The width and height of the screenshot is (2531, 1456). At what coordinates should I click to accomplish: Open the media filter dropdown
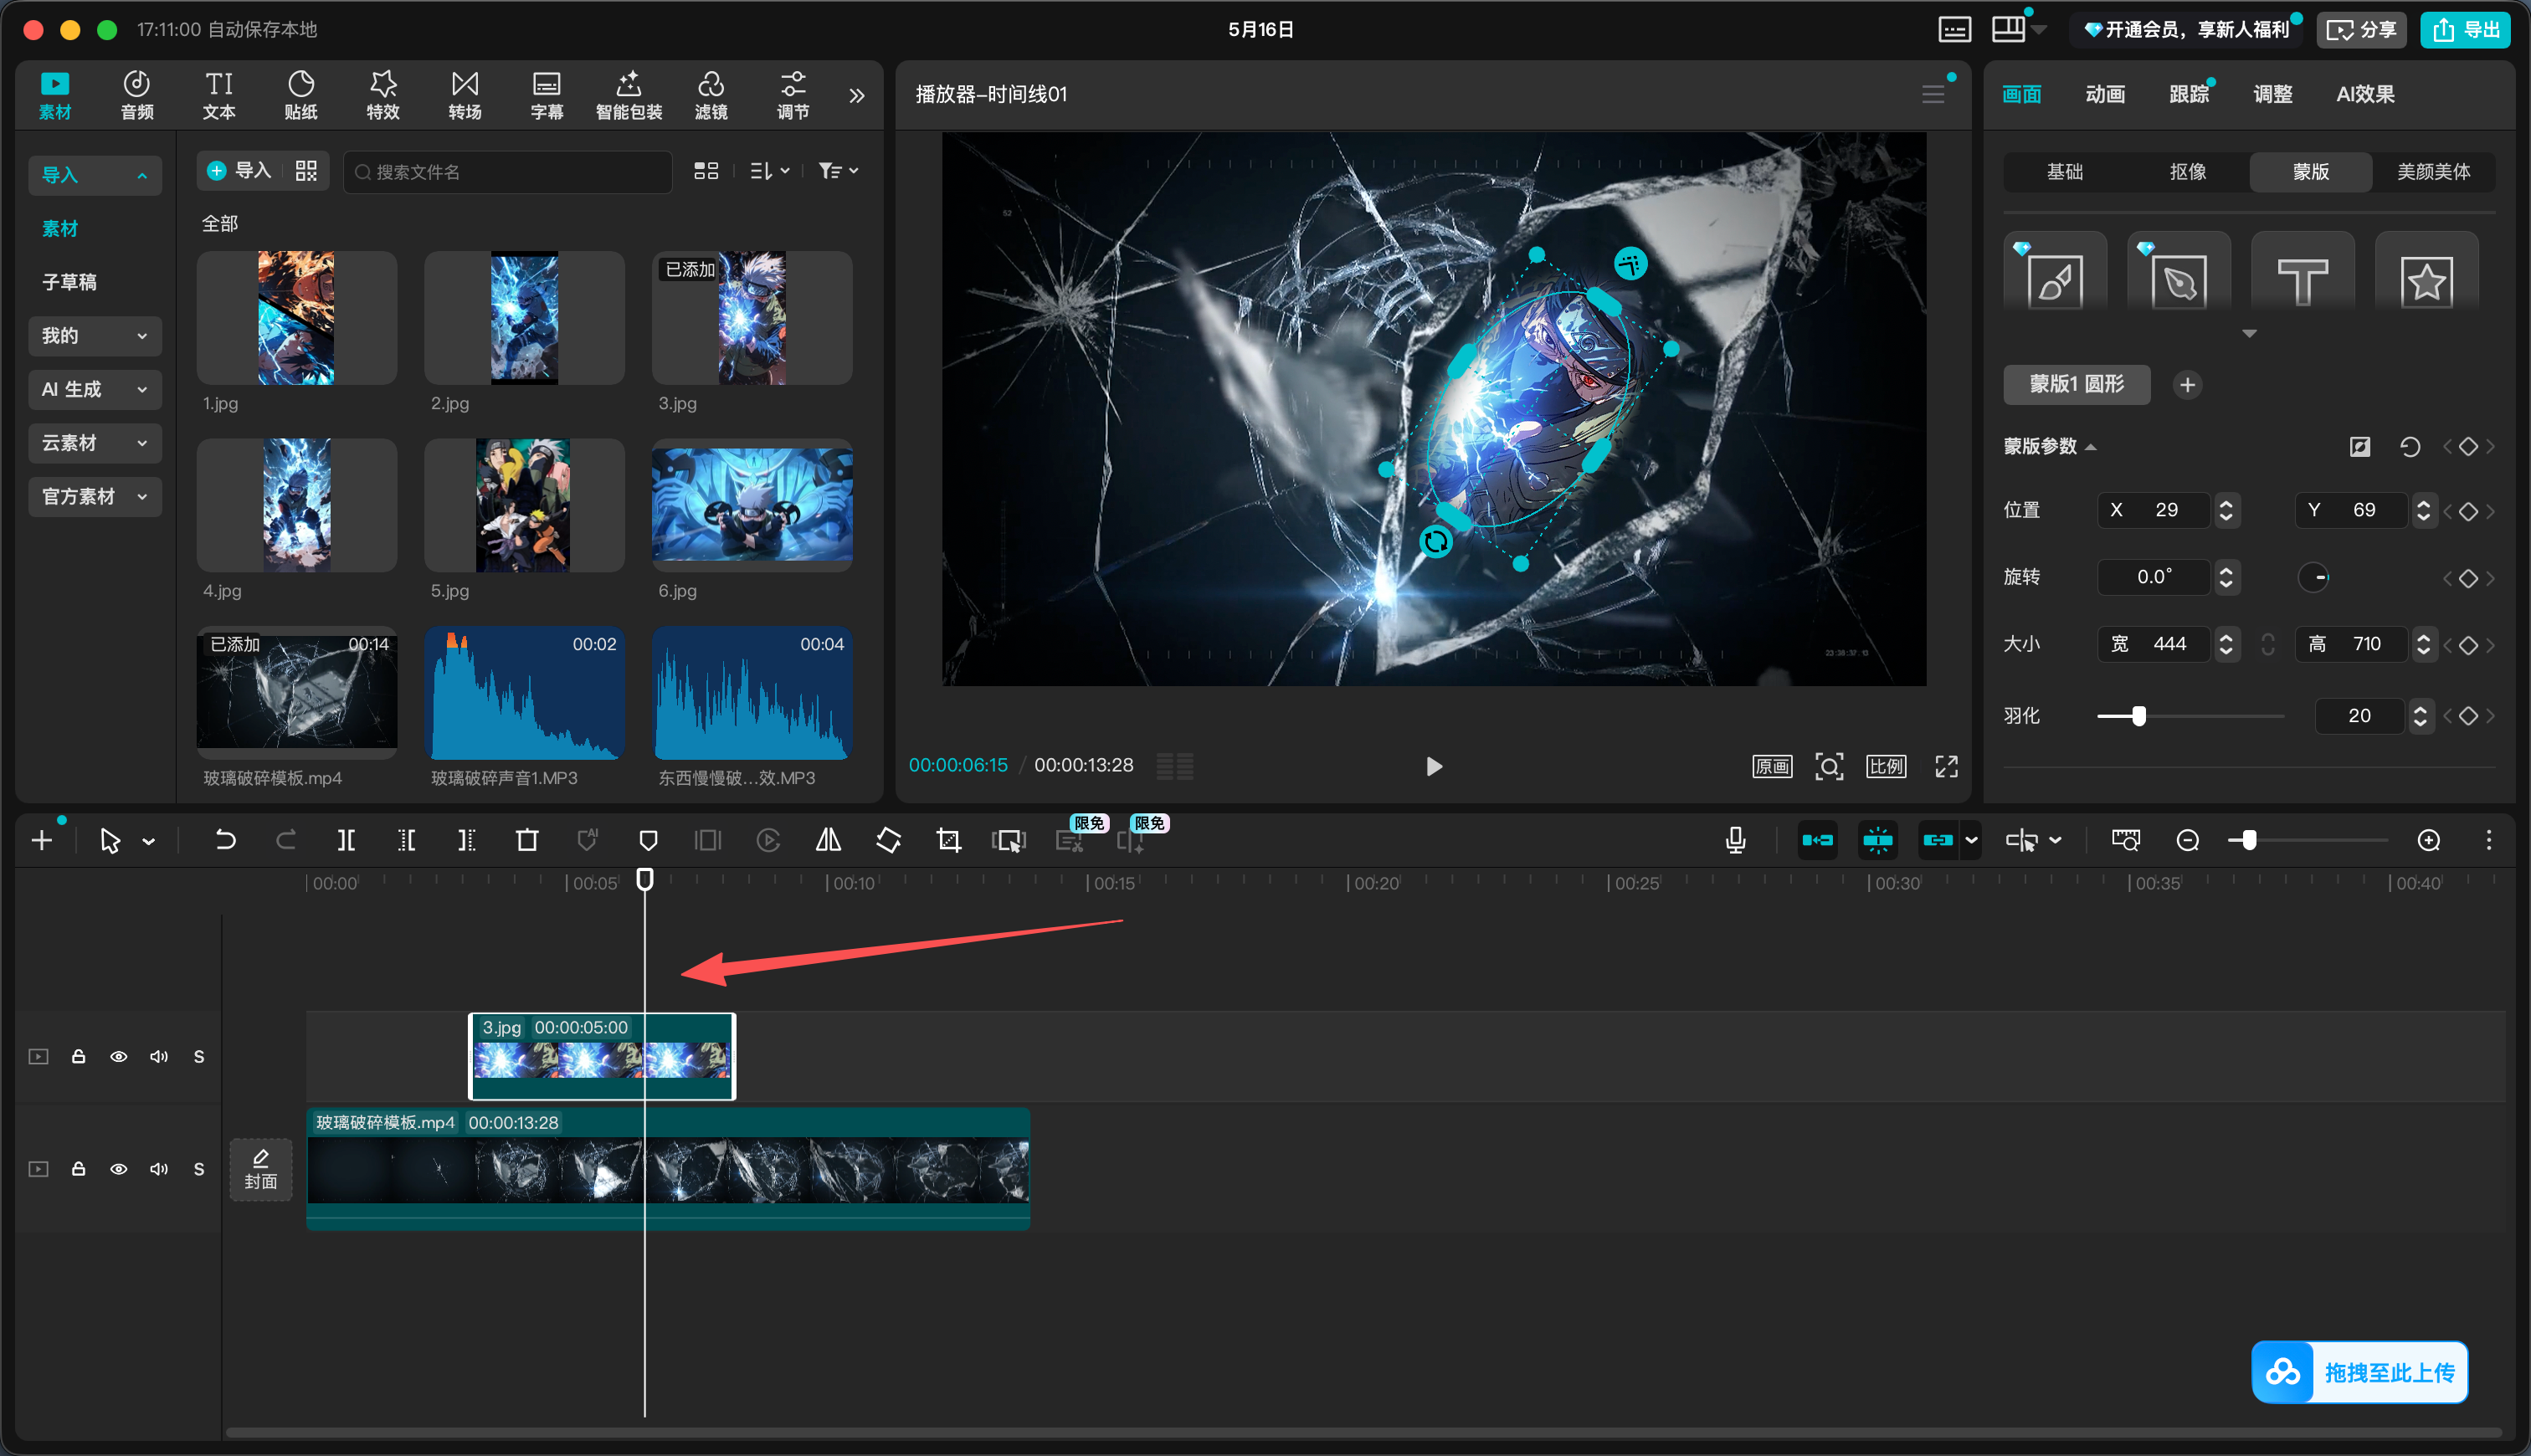tap(838, 171)
